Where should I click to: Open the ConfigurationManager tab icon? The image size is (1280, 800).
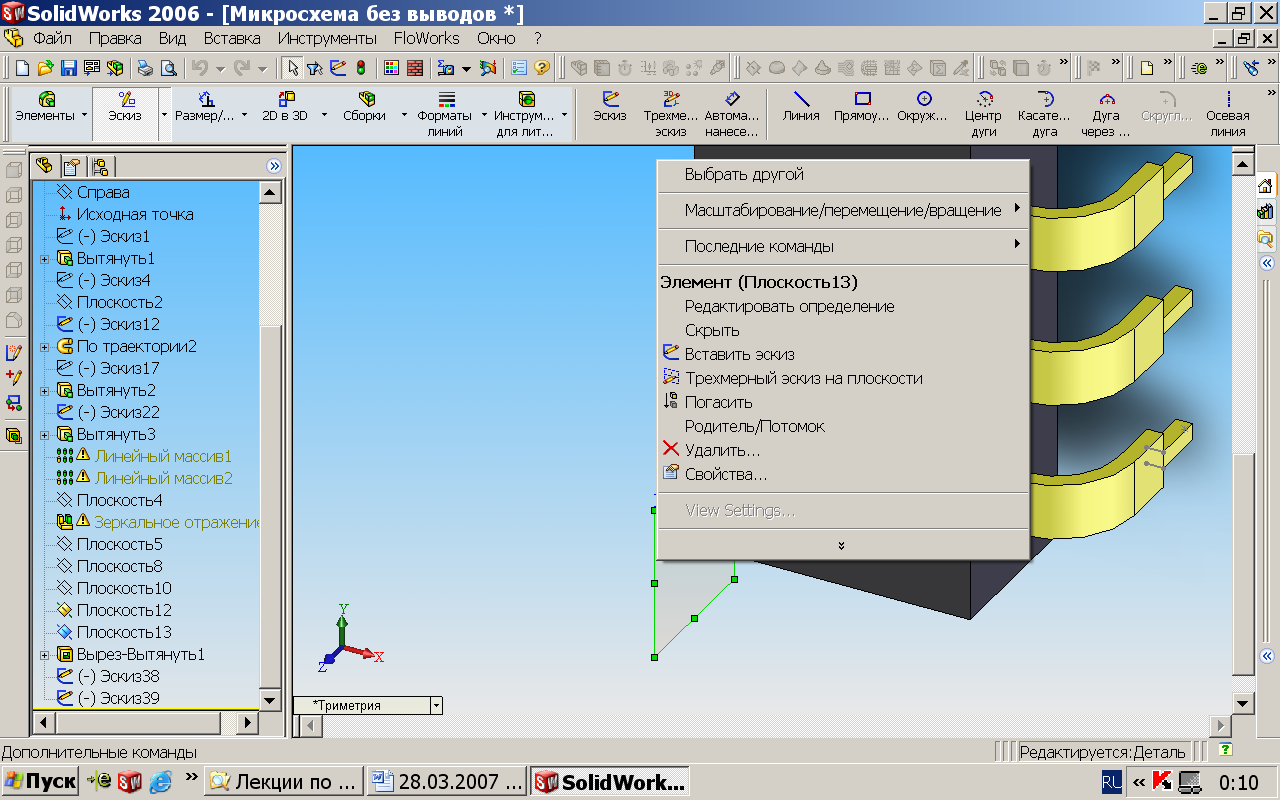[x=99, y=166]
